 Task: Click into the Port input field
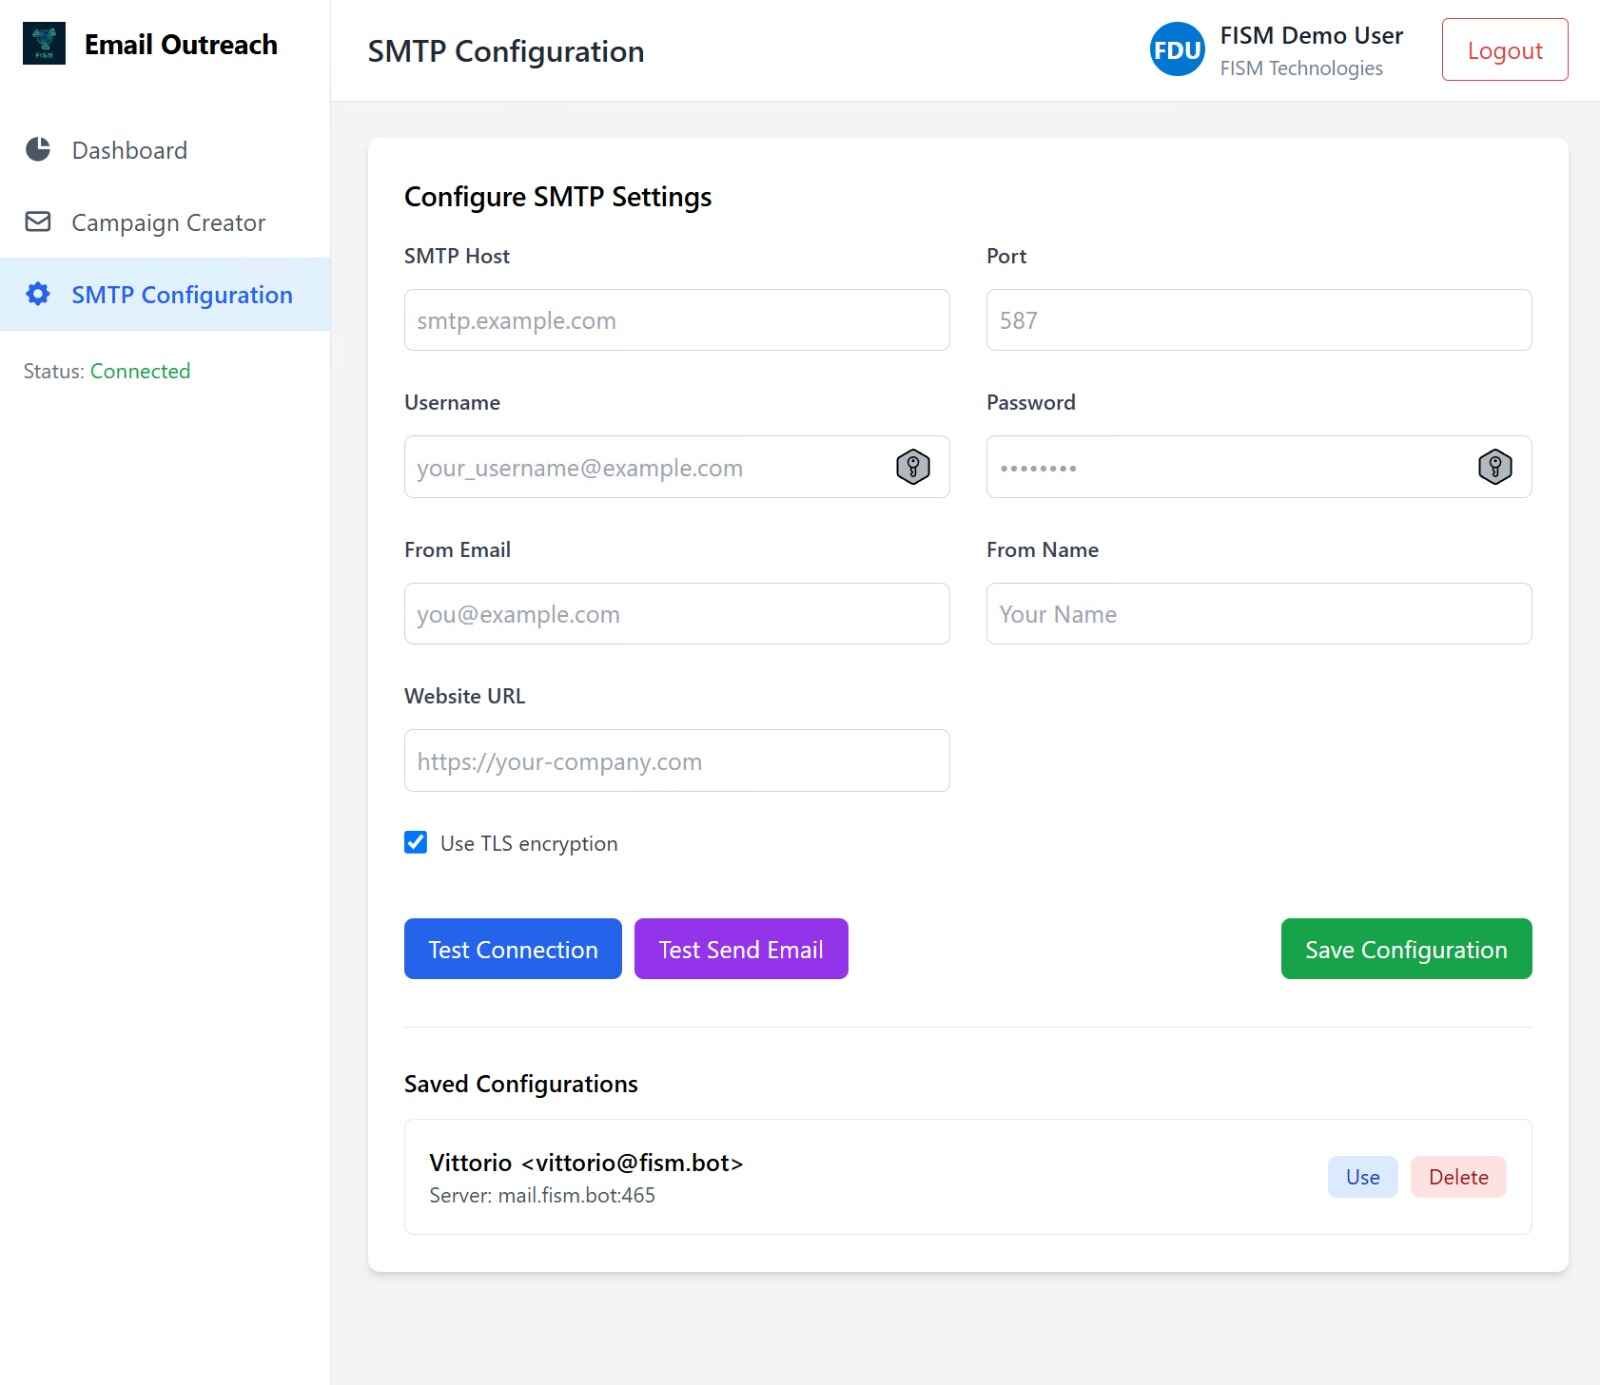tap(1258, 320)
